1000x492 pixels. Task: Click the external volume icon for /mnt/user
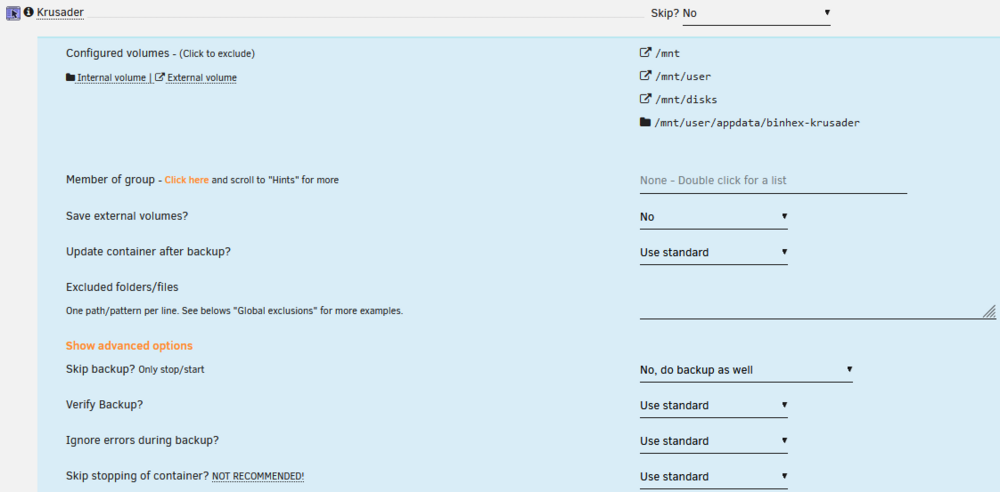[x=645, y=76]
